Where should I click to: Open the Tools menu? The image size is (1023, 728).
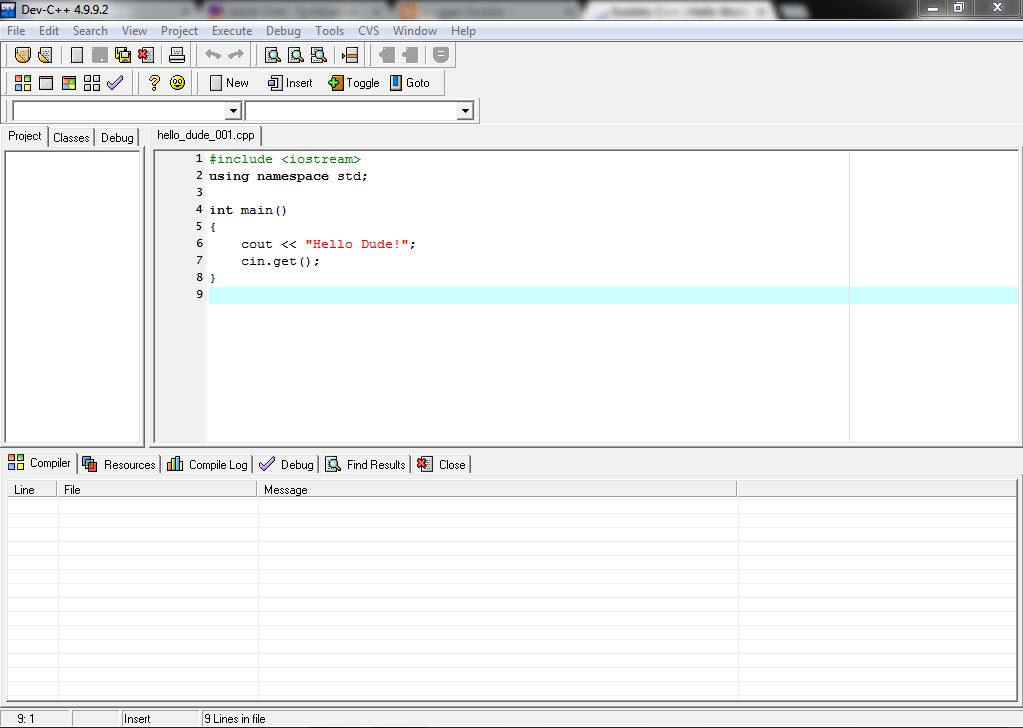pos(329,31)
